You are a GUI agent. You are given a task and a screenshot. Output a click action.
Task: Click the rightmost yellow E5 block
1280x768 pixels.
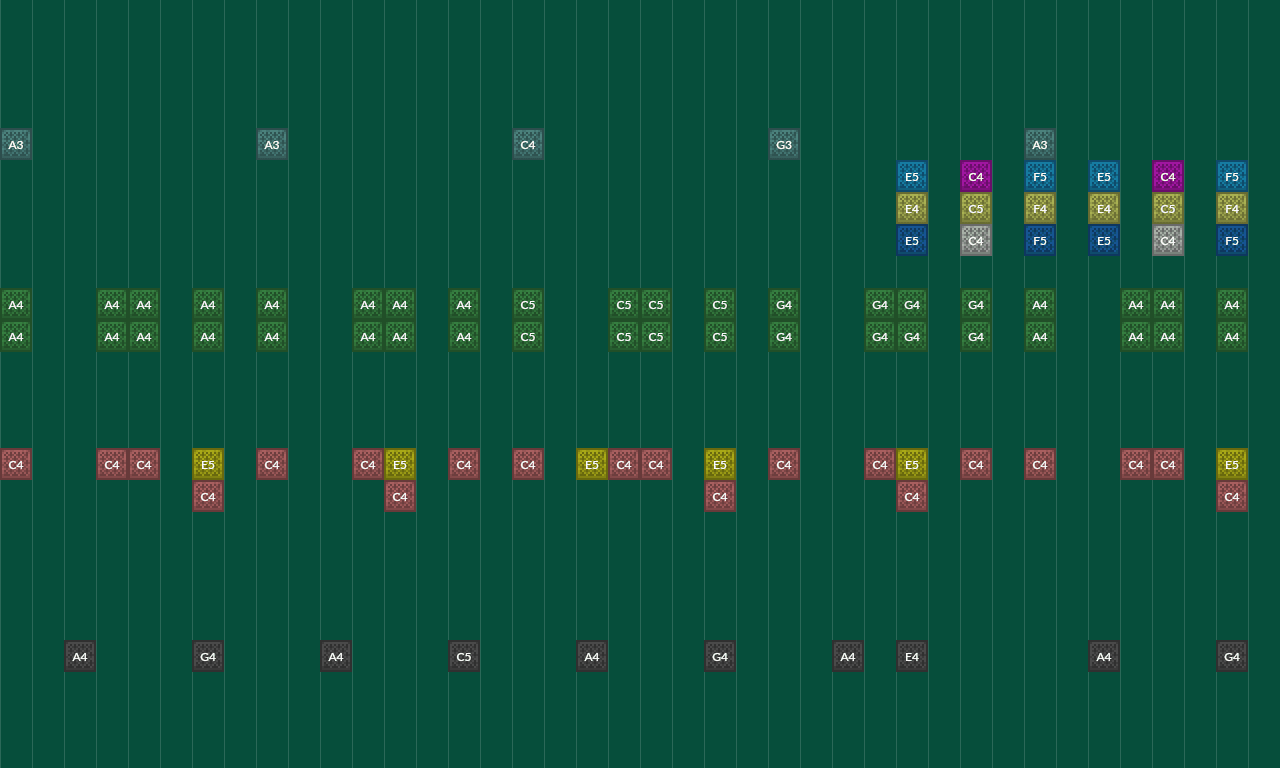tap(1232, 464)
